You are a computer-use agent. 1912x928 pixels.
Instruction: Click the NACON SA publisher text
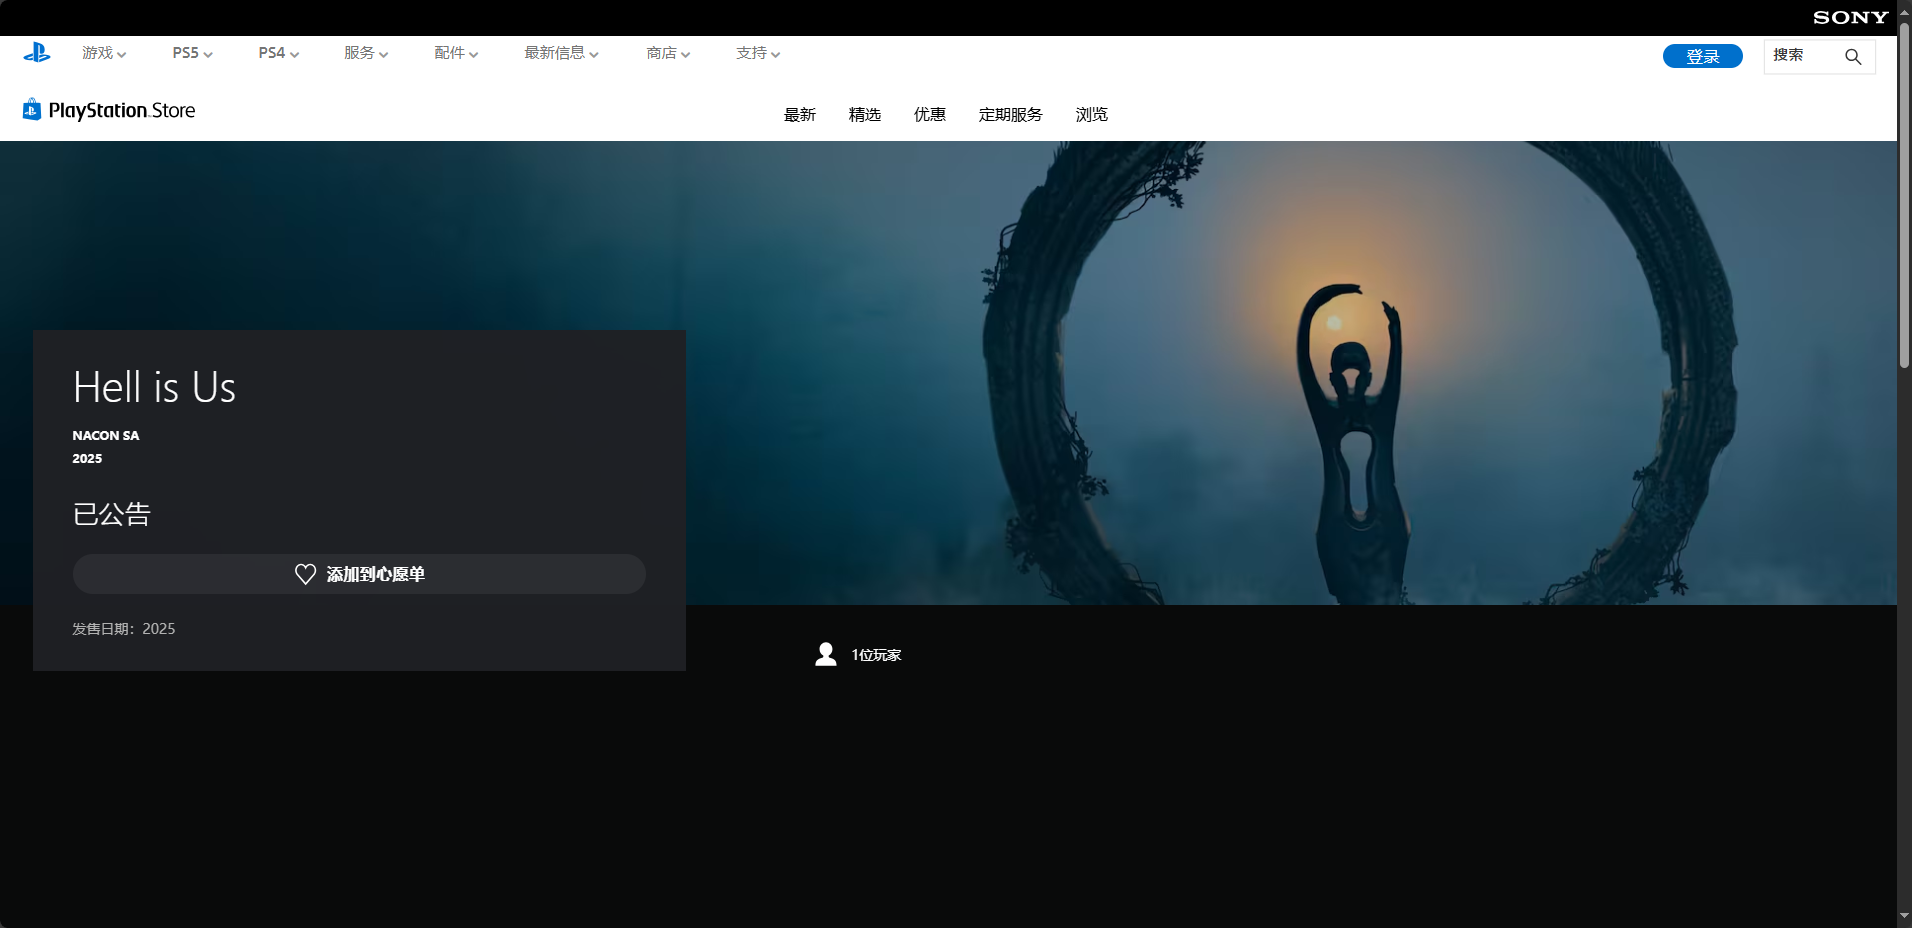point(106,436)
